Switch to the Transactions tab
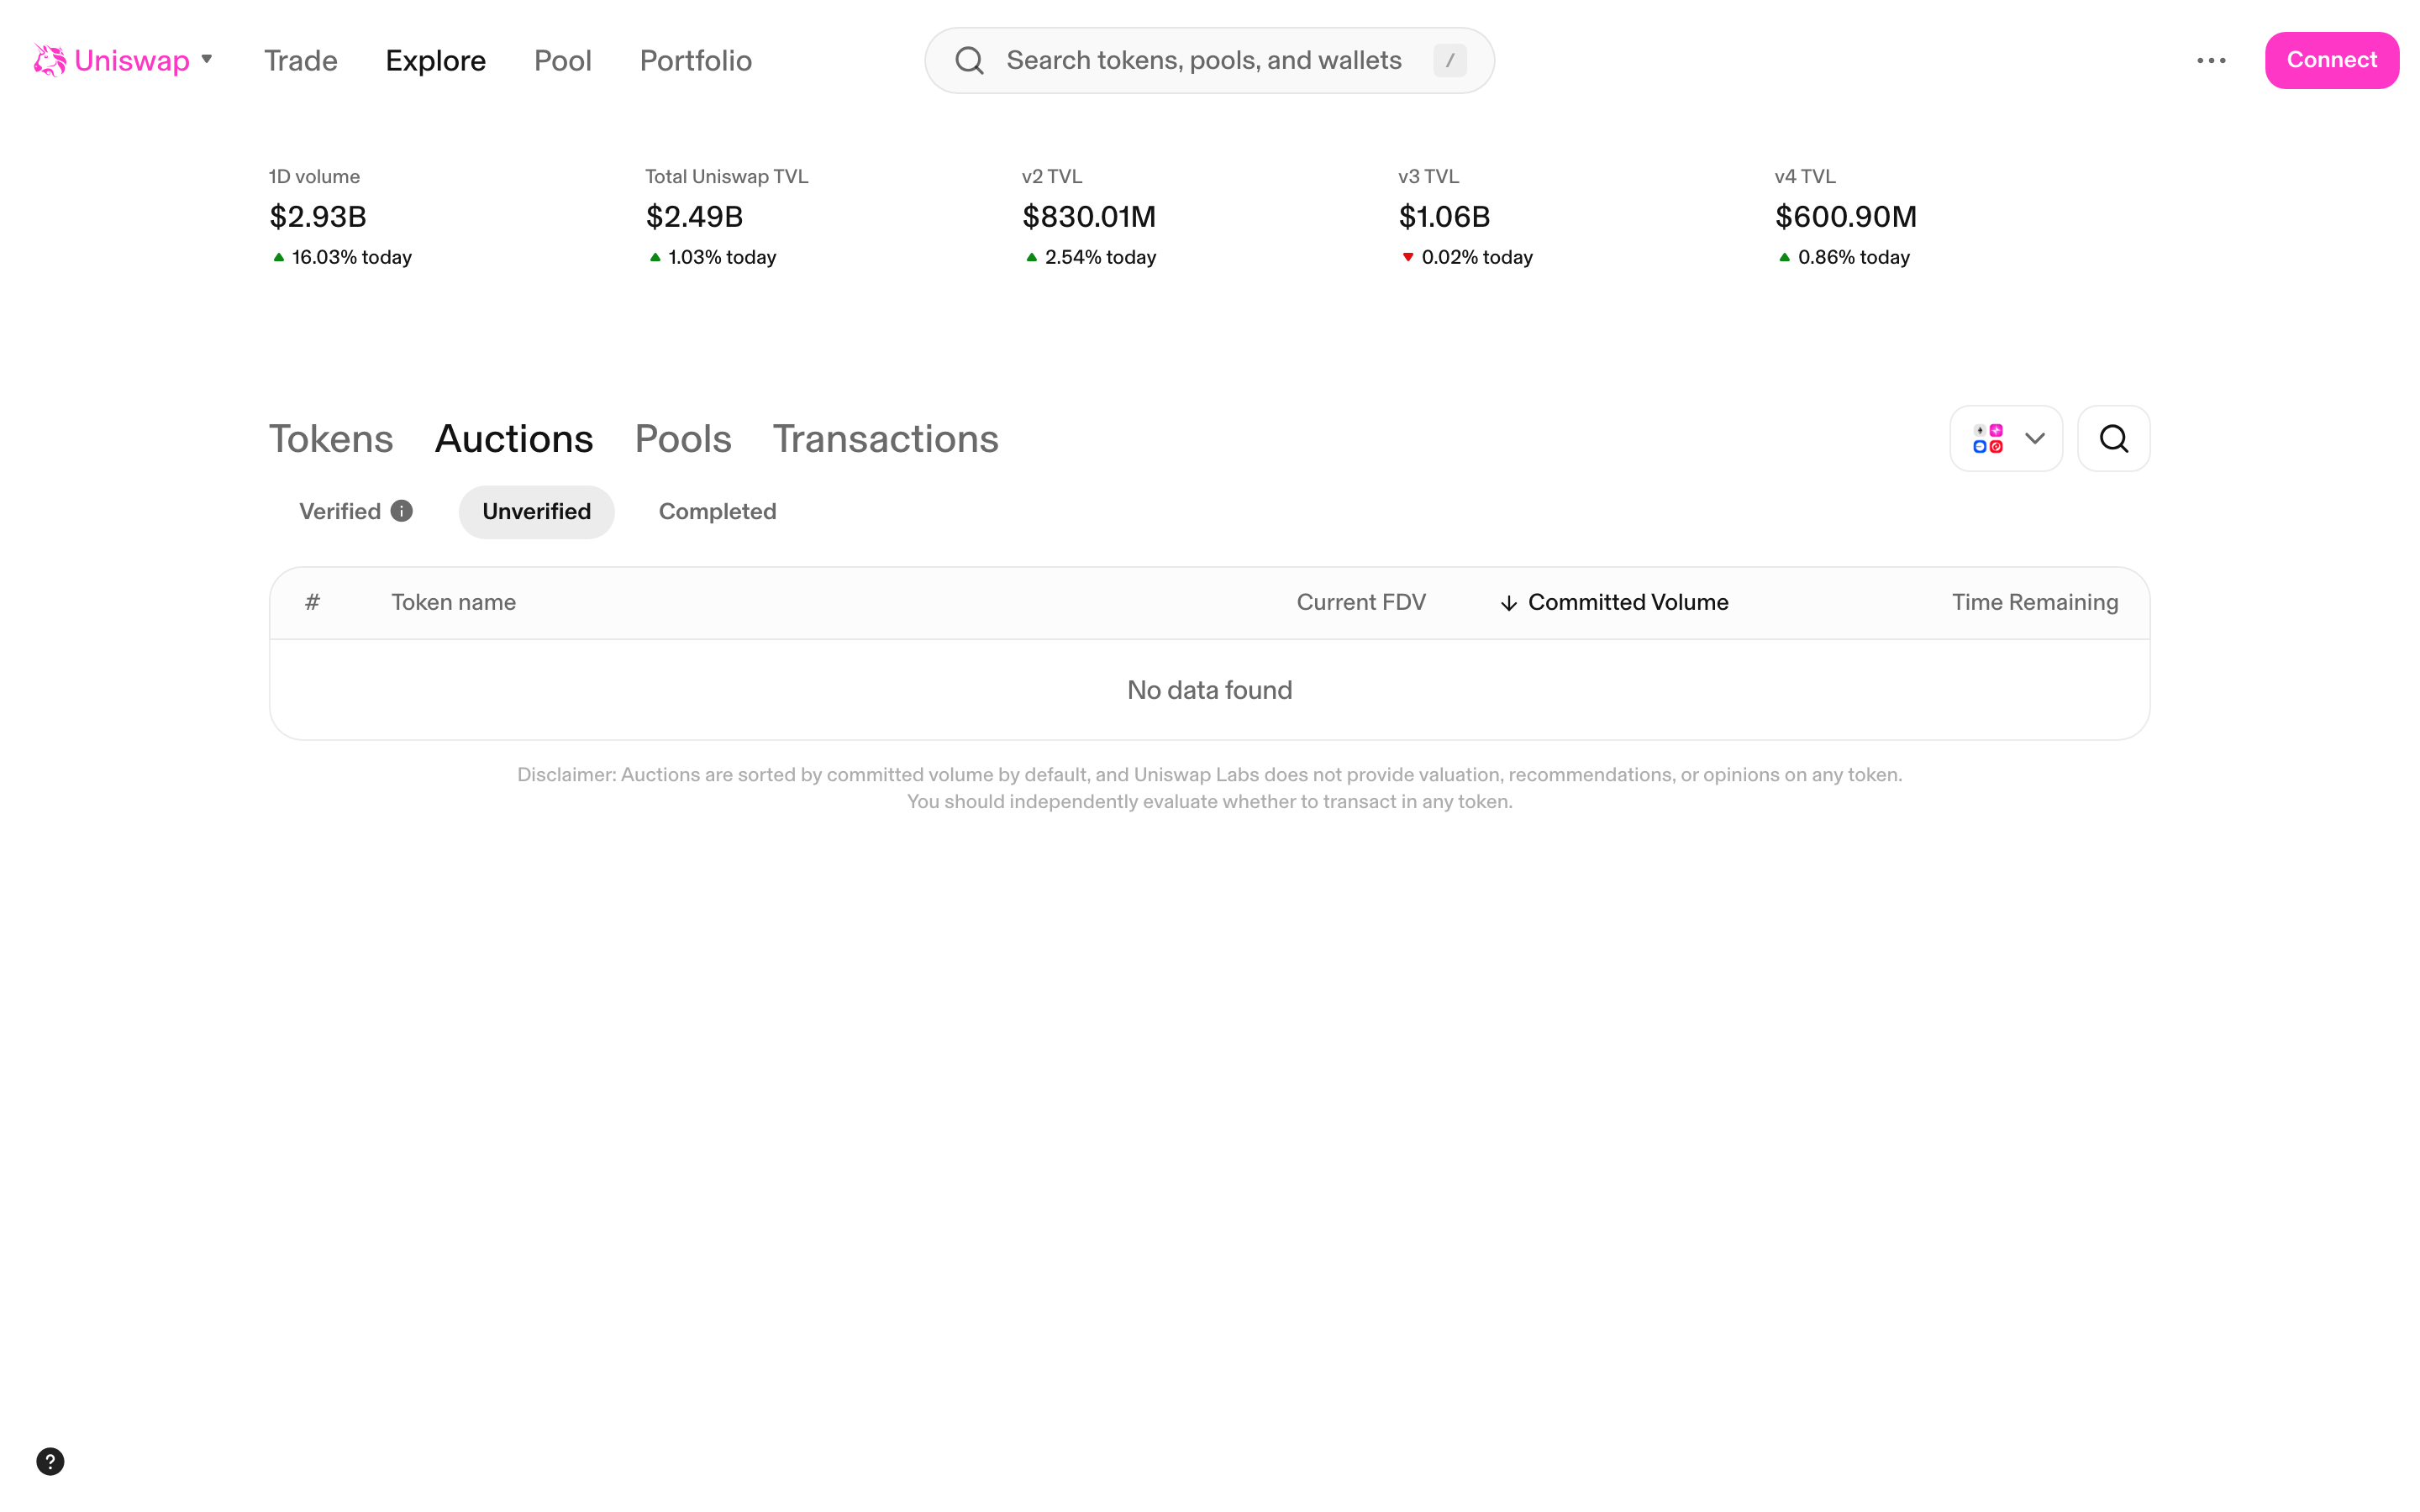The height and width of the screenshot is (1512, 2420). [885, 438]
